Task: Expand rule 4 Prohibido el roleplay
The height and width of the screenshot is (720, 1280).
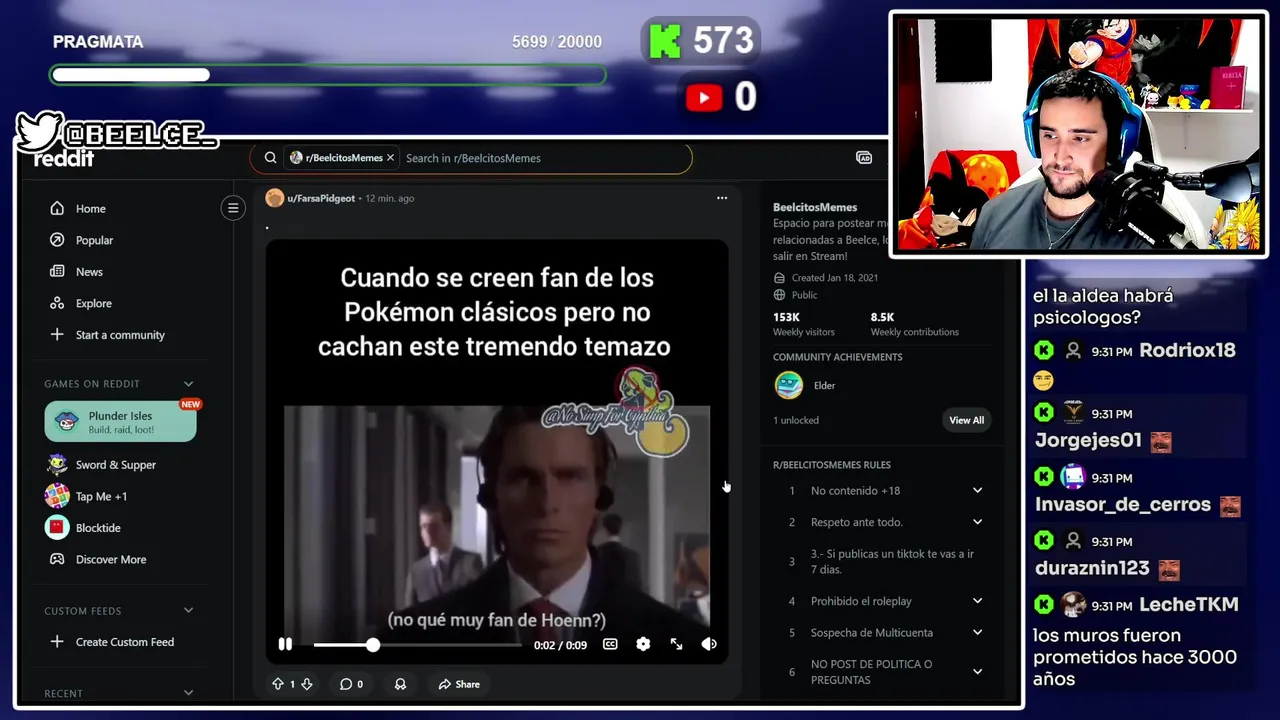Action: 884,601
